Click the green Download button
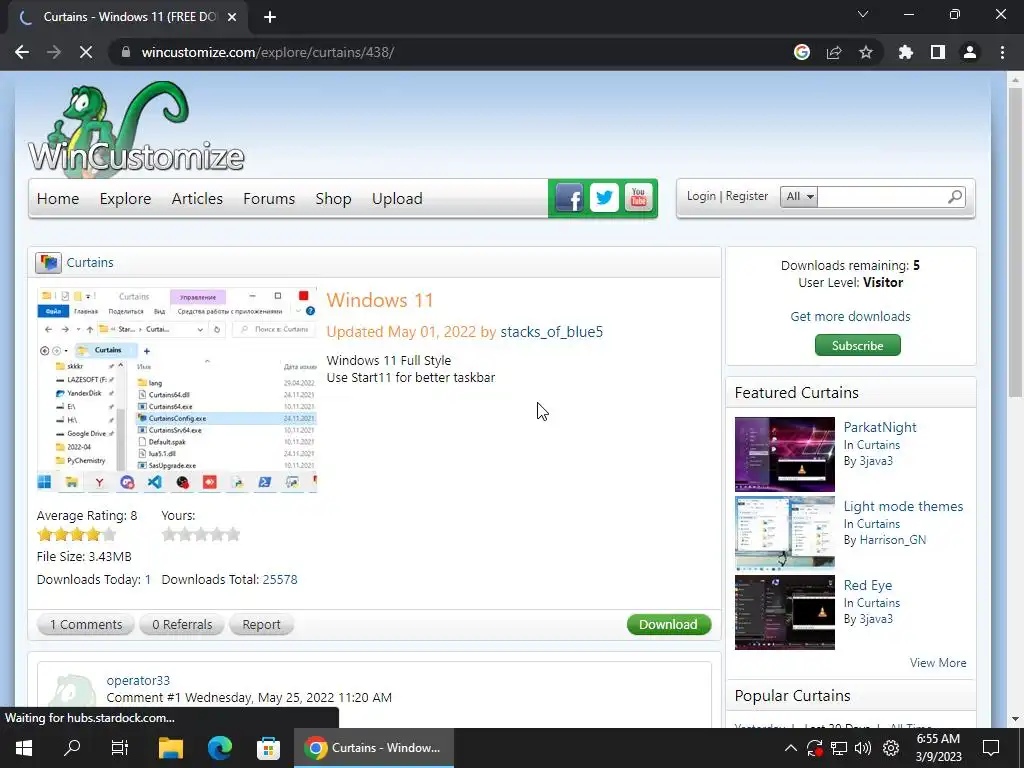This screenshot has height=768, width=1024. (669, 624)
